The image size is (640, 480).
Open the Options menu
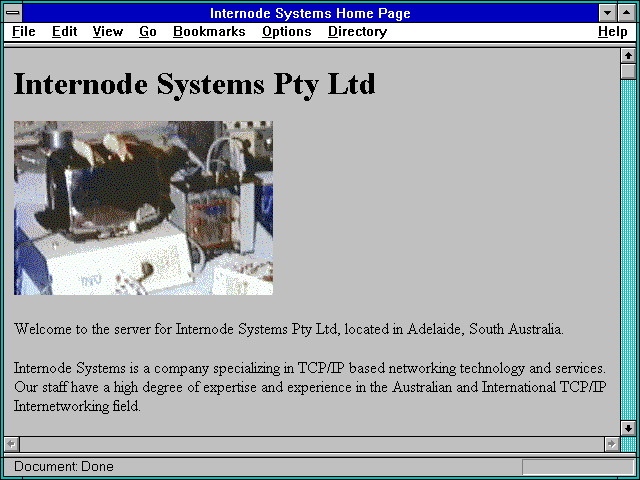tap(287, 32)
